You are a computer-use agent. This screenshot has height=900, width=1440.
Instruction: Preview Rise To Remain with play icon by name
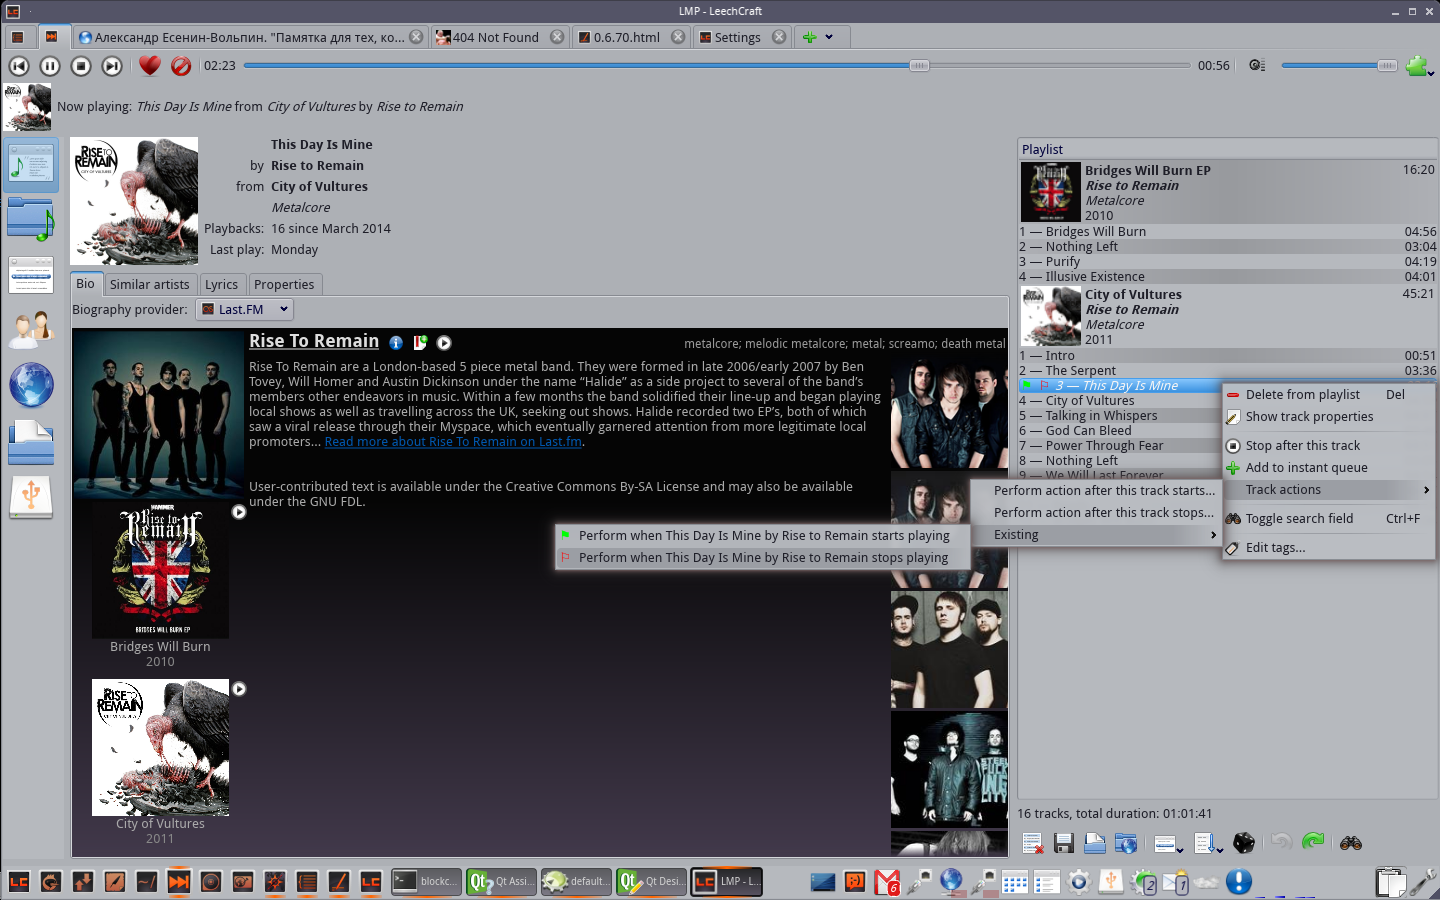[444, 343]
